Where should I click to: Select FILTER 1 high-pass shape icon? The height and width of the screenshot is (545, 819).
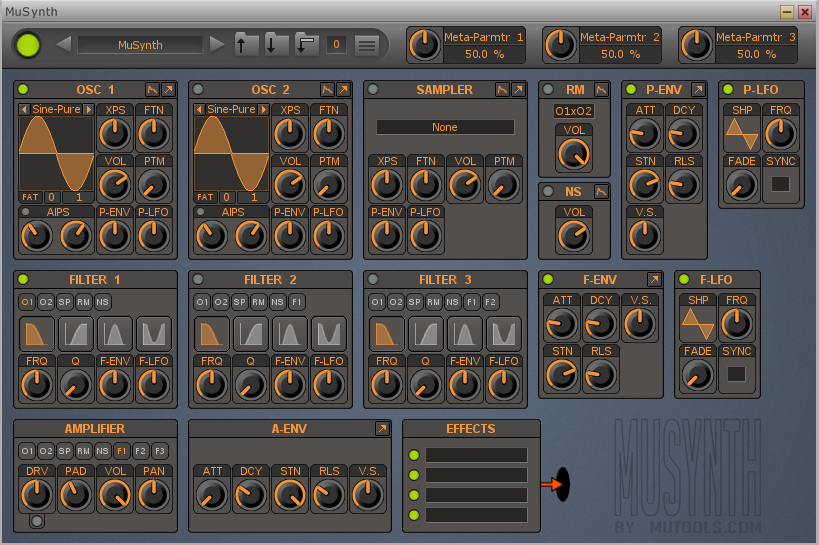point(76,333)
